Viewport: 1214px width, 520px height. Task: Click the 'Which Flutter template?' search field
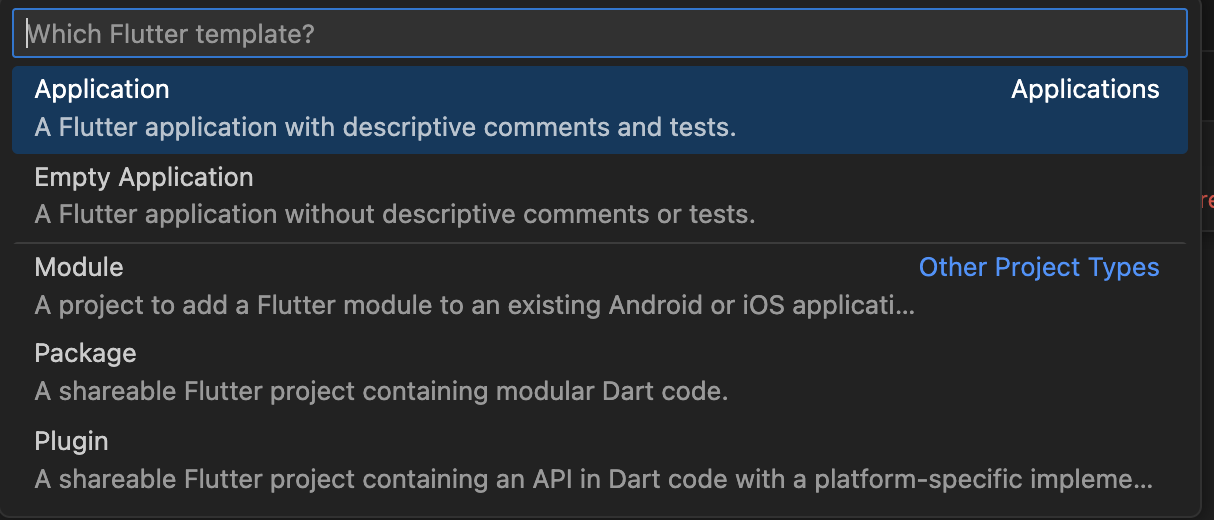(600, 34)
